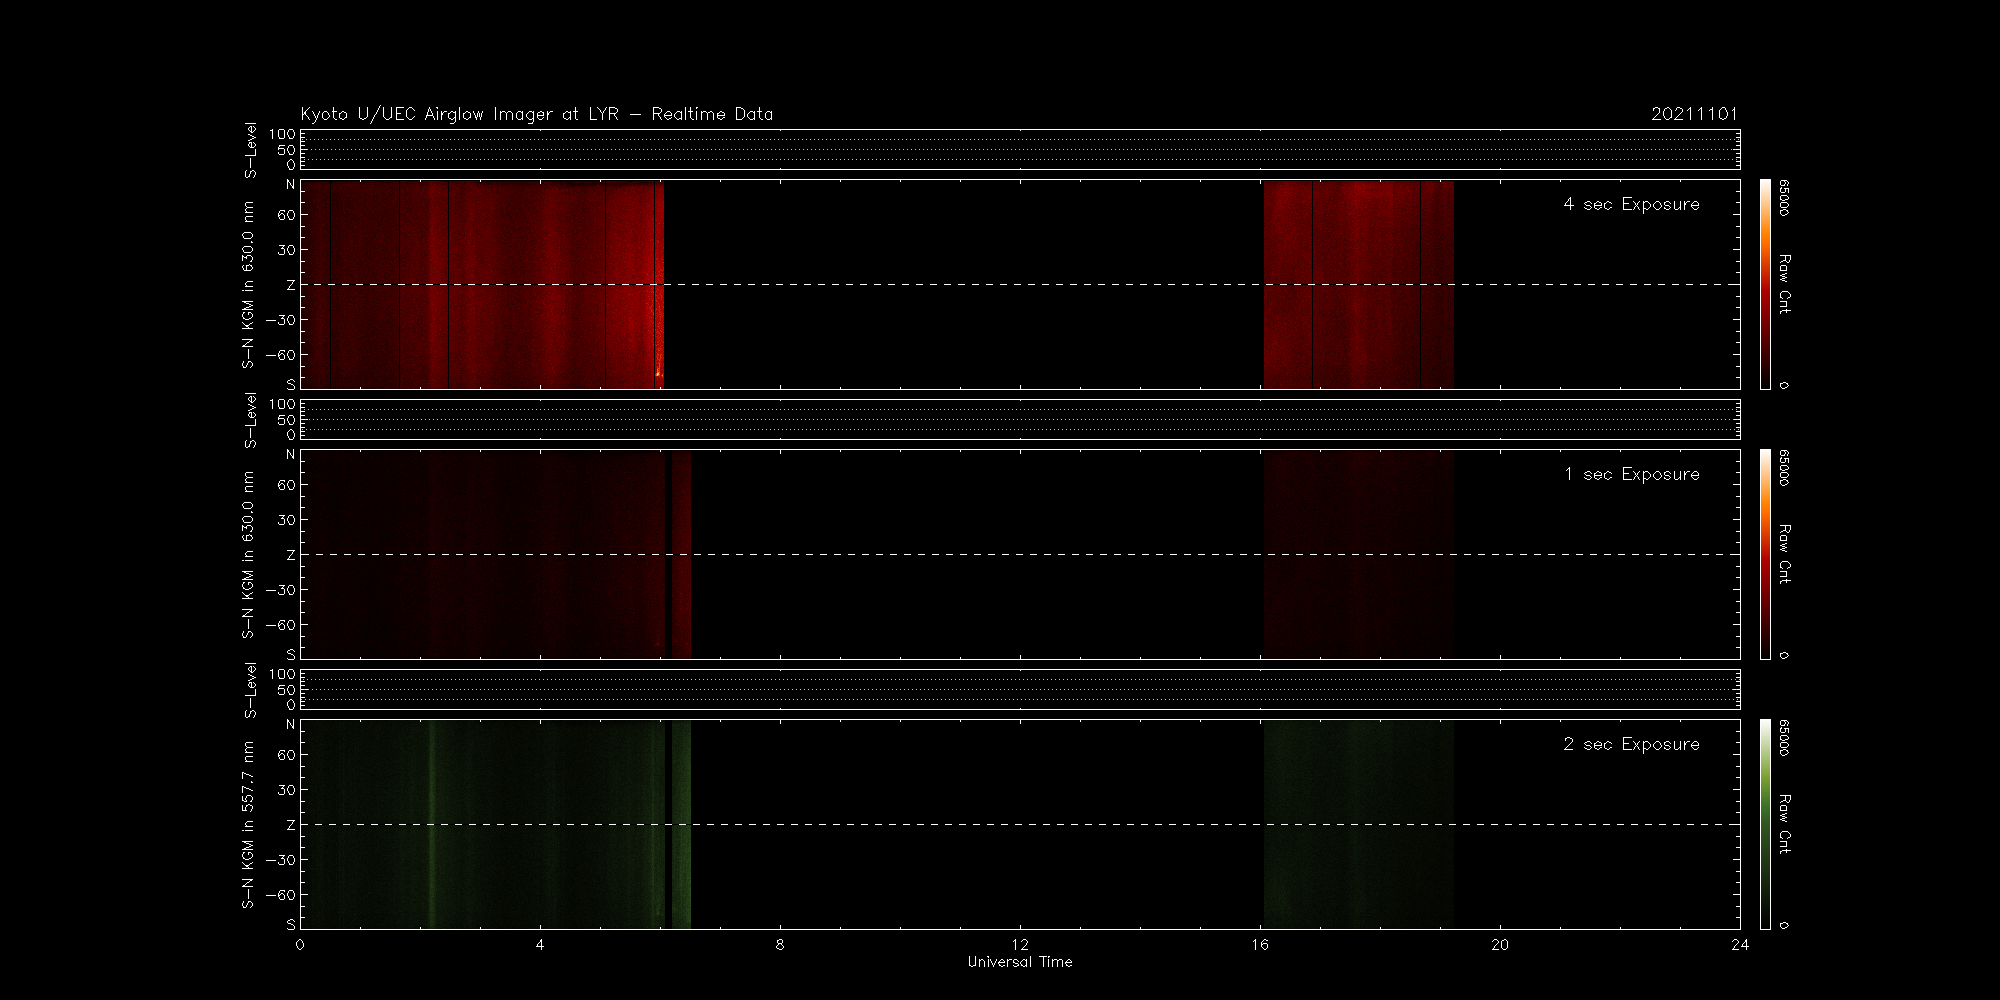Click the '4 sec Exposure' label
This screenshot has width=2000, height=1000.
tap(1631, 204)
